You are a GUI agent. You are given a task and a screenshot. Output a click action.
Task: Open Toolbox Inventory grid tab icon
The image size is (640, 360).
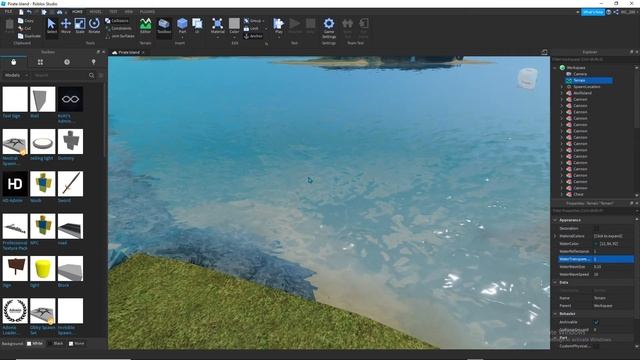[40, 62]
